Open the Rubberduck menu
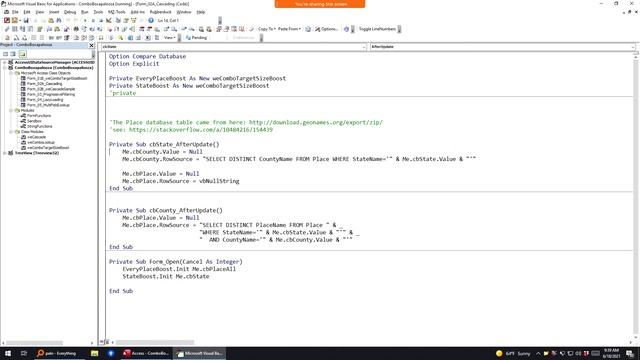Screen dimensions: 640x360 (x=160, y=12)
